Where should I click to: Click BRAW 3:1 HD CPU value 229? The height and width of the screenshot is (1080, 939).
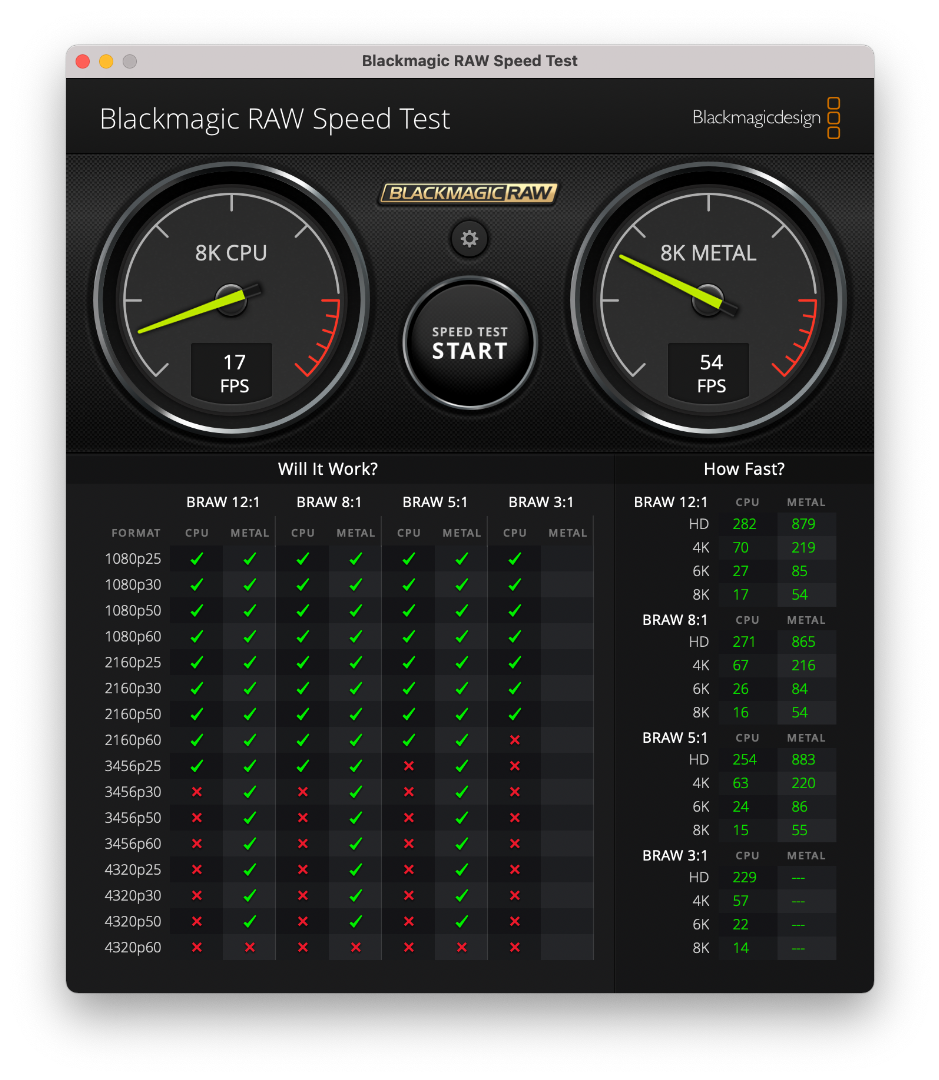(x=744, y=878)
